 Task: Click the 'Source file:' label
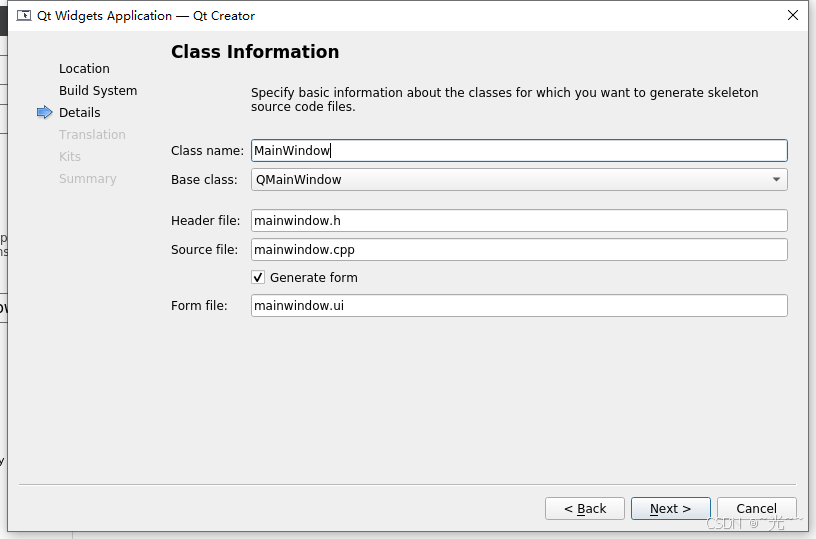tap(205, 250)
